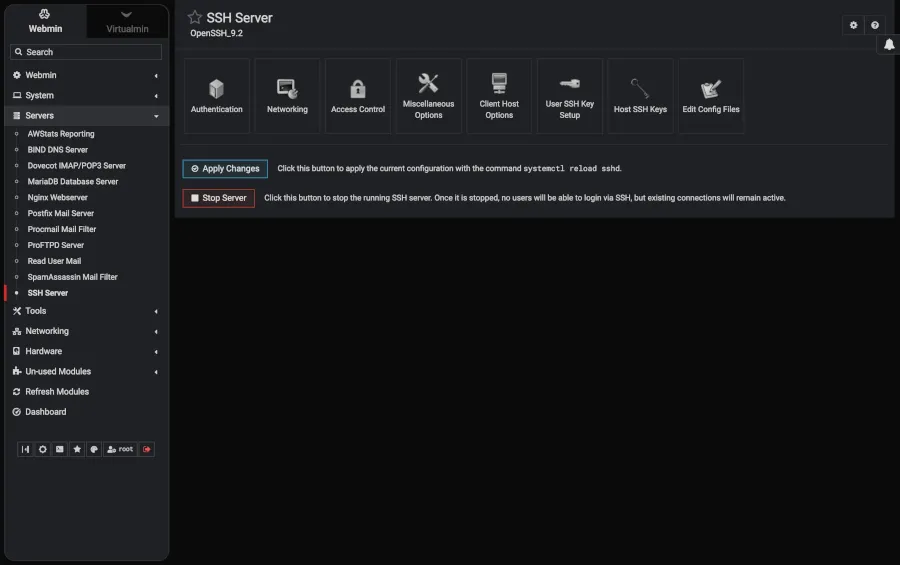Open the Networking options icon
Screen dimensions: 900x565
pyautogui.click(x=287, y=96)
